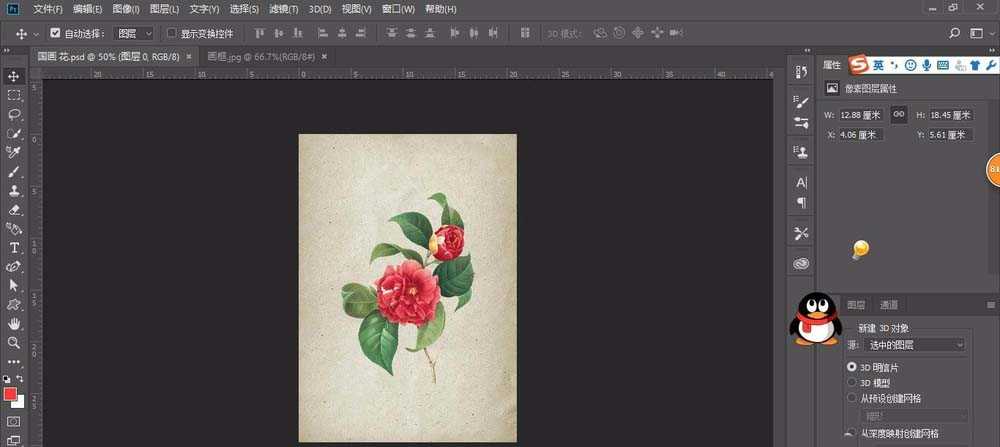This screenshot has width=1000, height=447.
Task: Enable the 显示变换控件 checkbox
Action: click(x=171, y=33)
